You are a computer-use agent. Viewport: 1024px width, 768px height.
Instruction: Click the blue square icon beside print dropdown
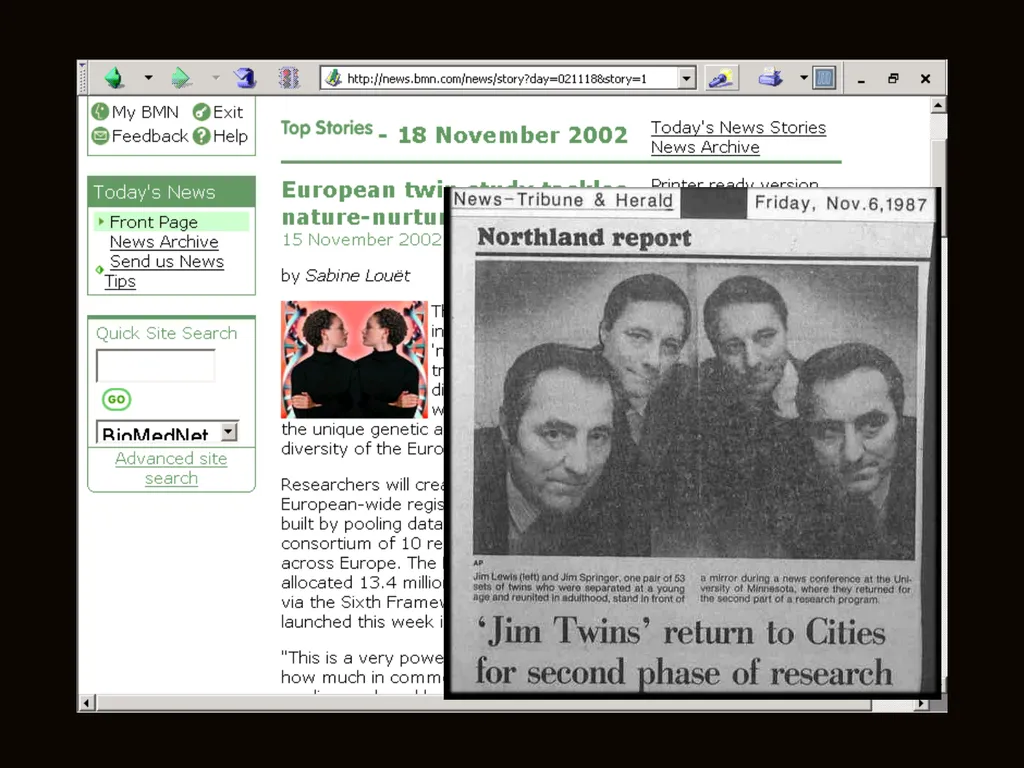click(x=825, y=78)
